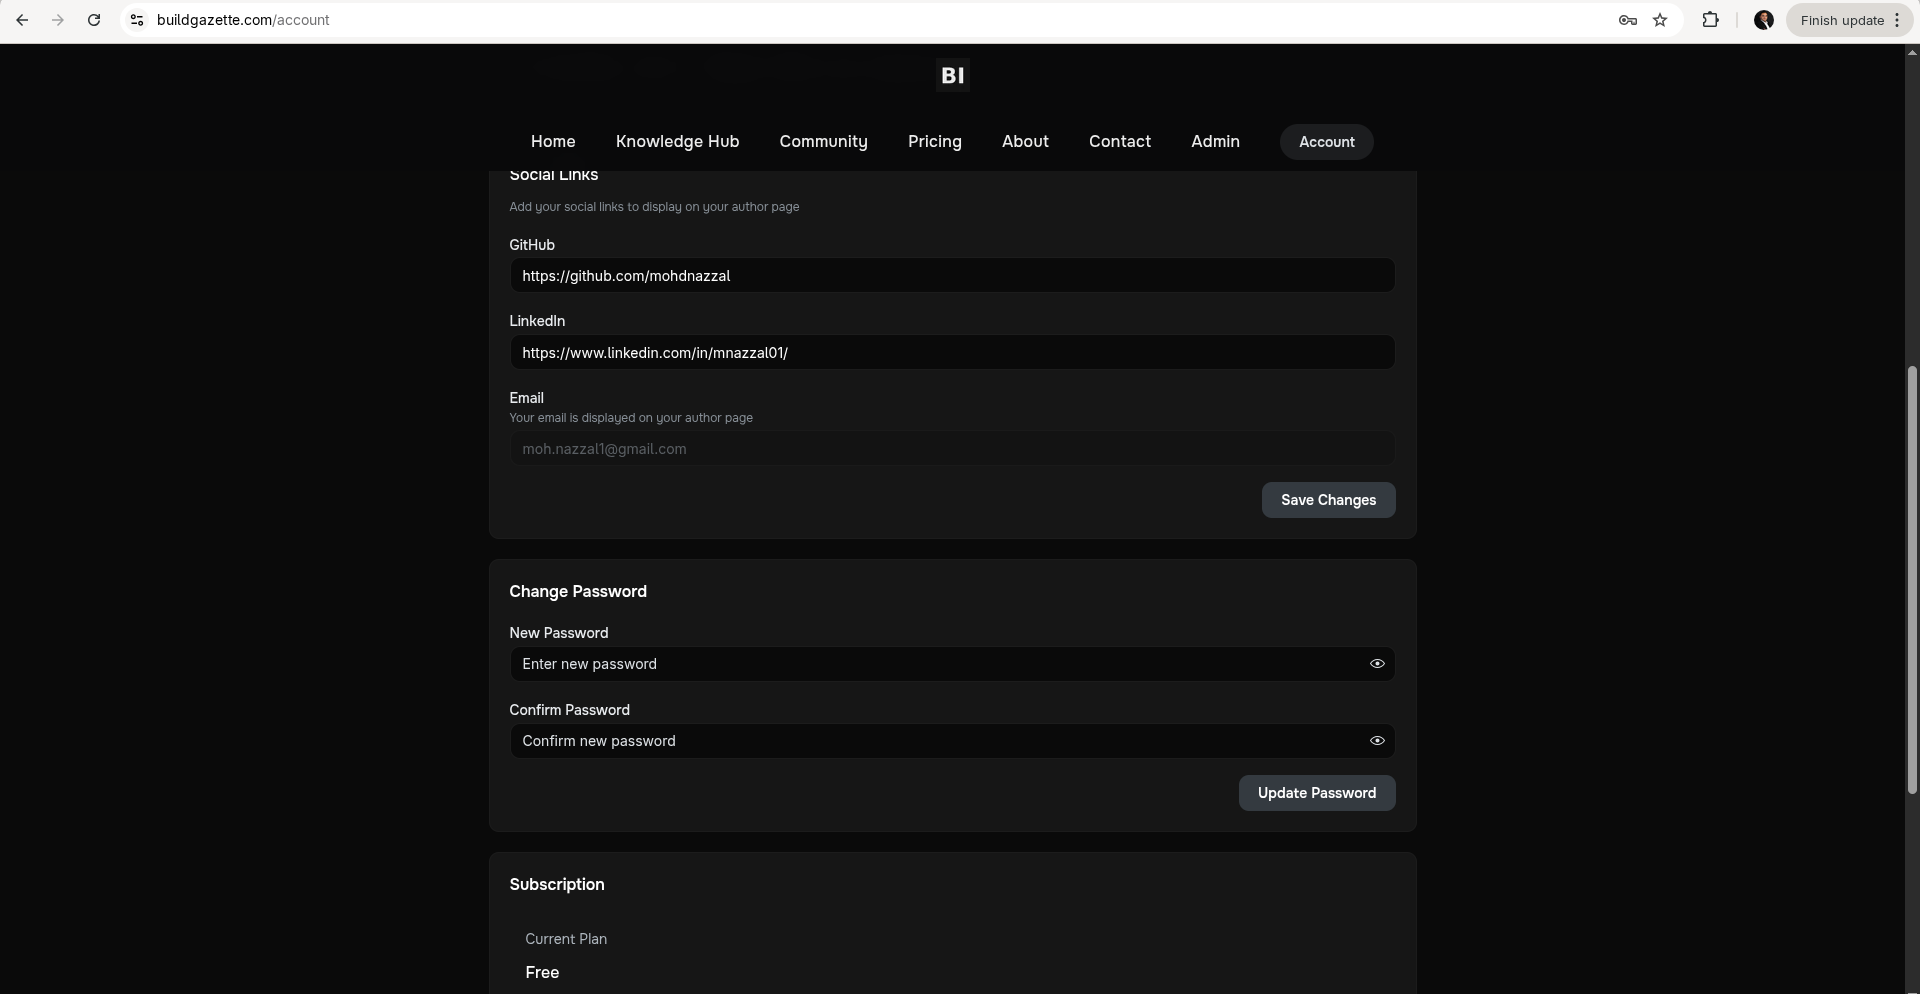This screenshot has width=1920, height=994.
Task: Click the Update Password button
Action: click(1317, 793)
